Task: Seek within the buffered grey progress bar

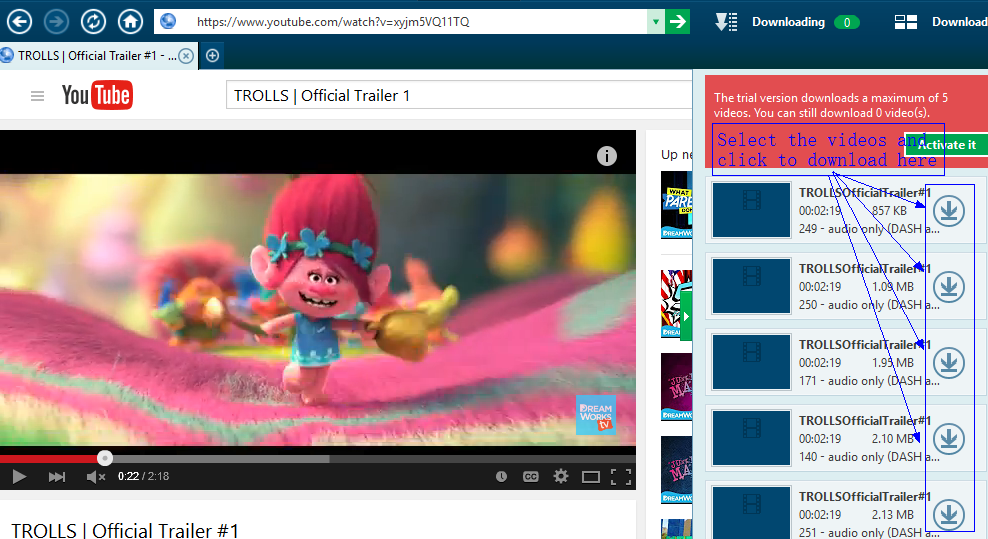Action: (221, 459)
